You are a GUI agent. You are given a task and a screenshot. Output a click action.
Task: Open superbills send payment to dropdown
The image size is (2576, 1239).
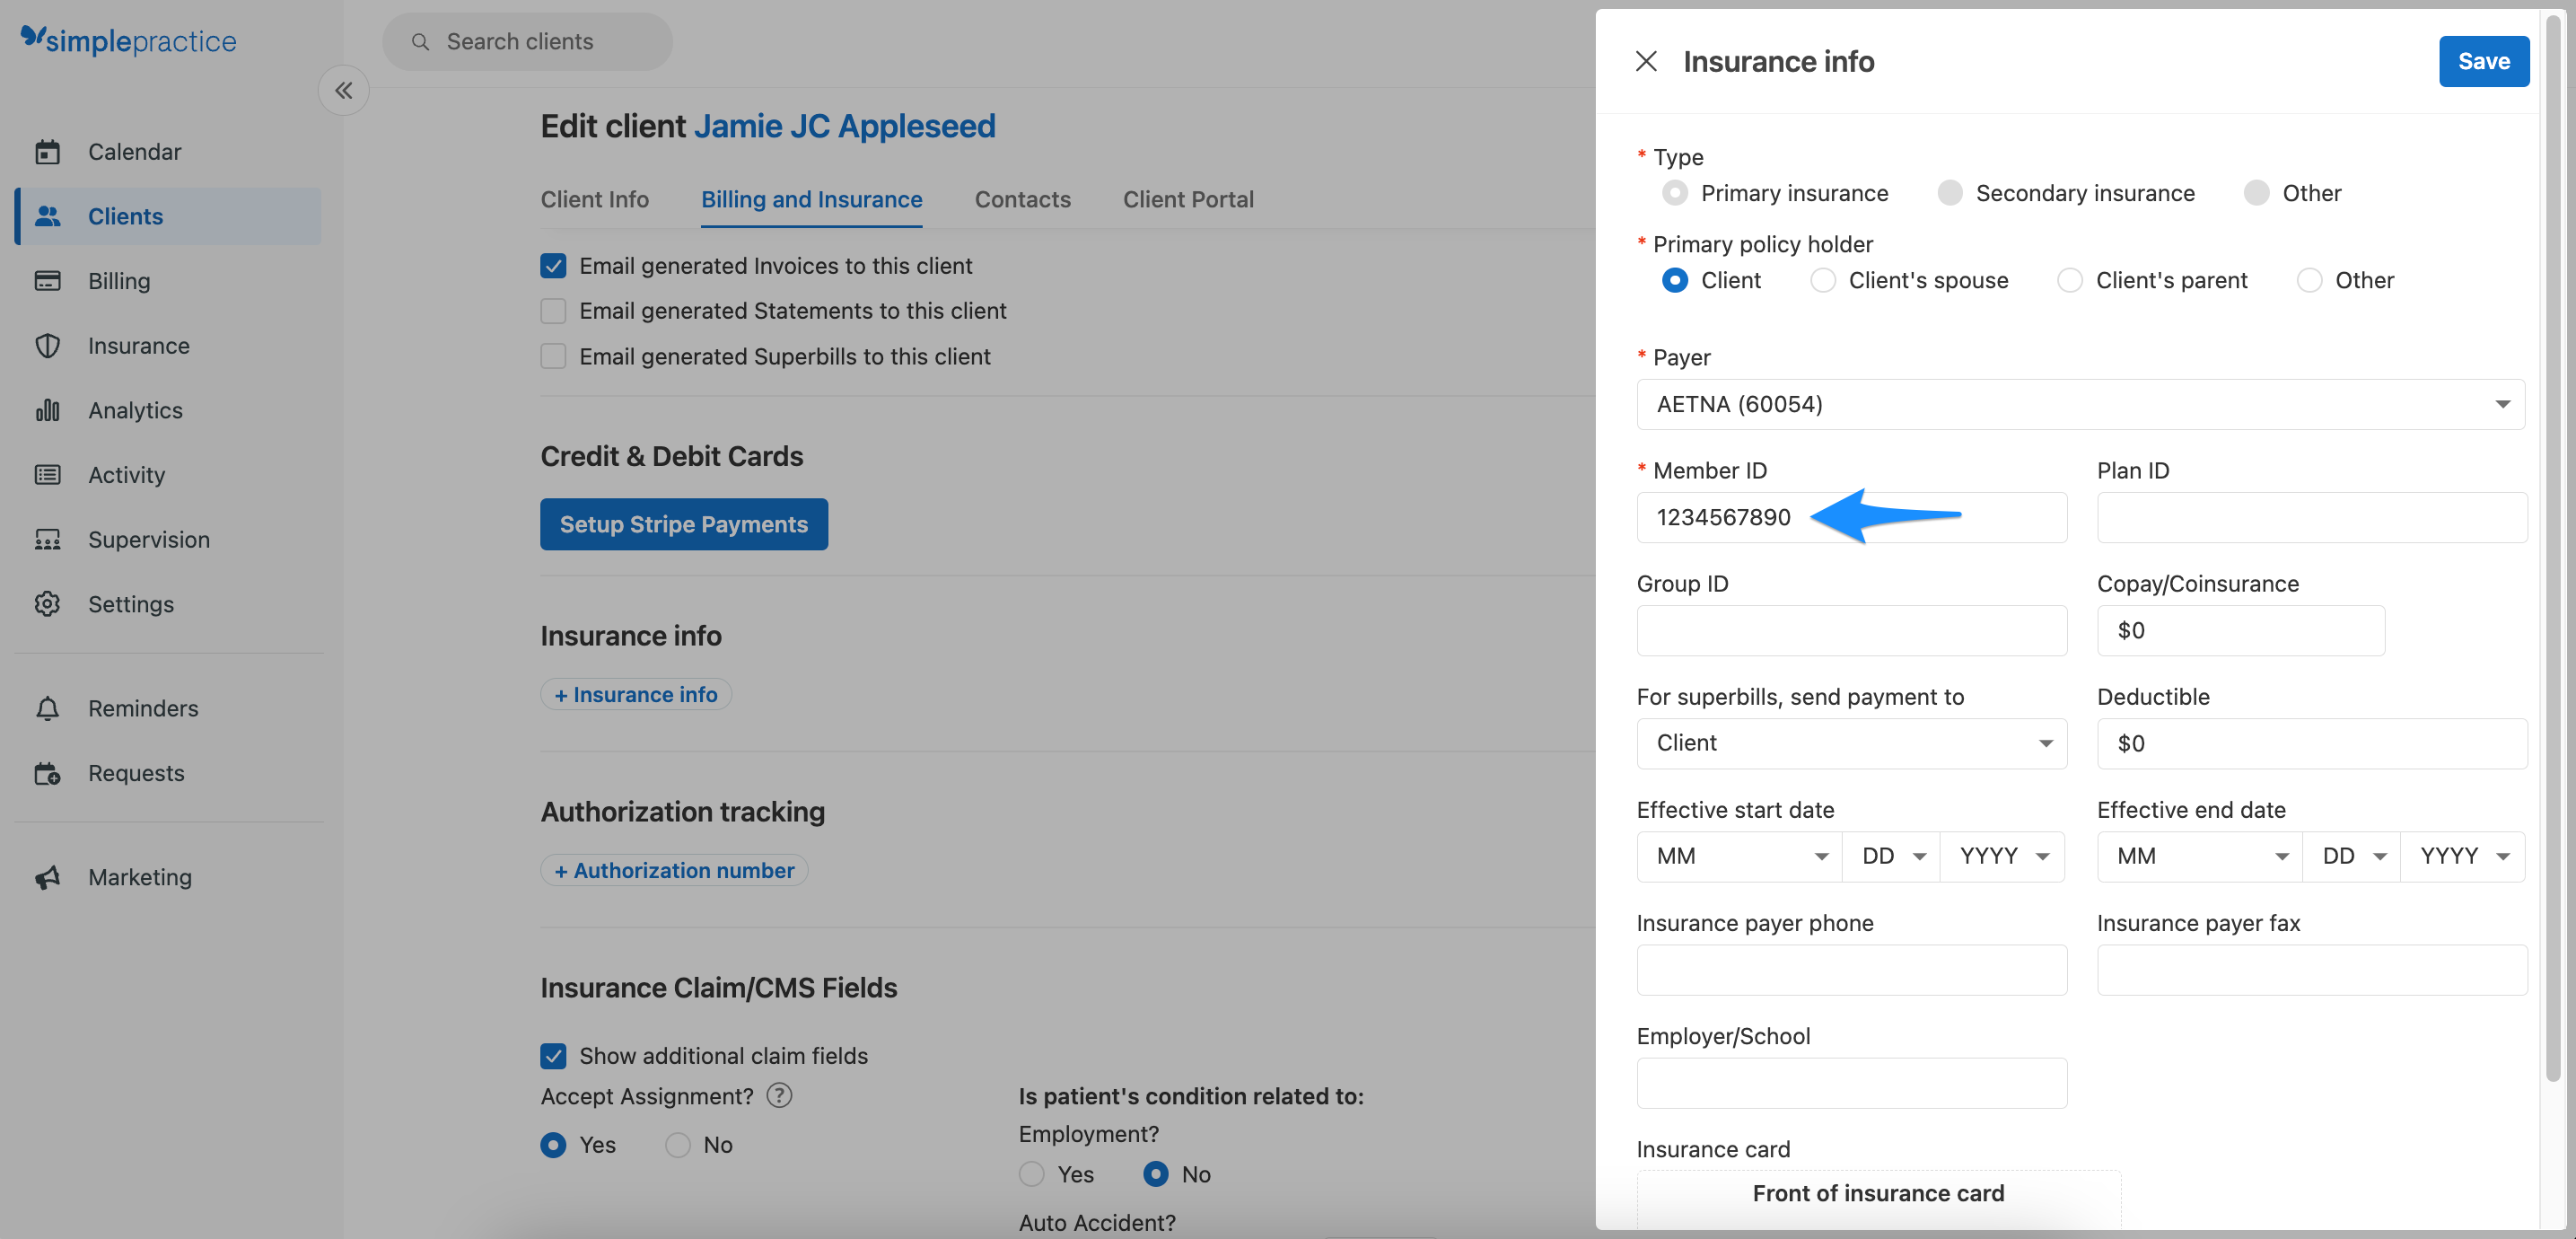(x=1851, y=743)
